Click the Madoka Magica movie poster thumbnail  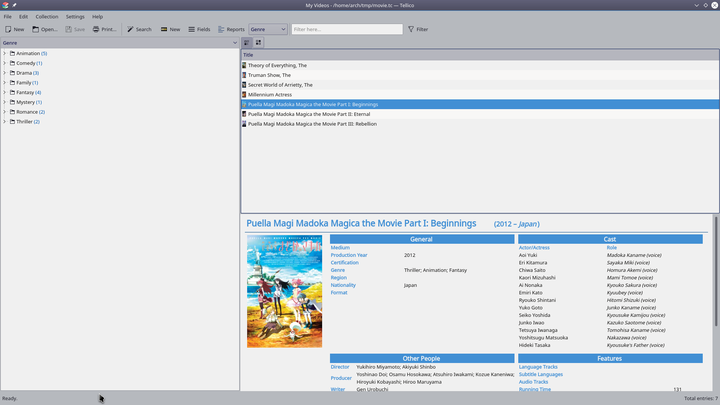point(284,291)
